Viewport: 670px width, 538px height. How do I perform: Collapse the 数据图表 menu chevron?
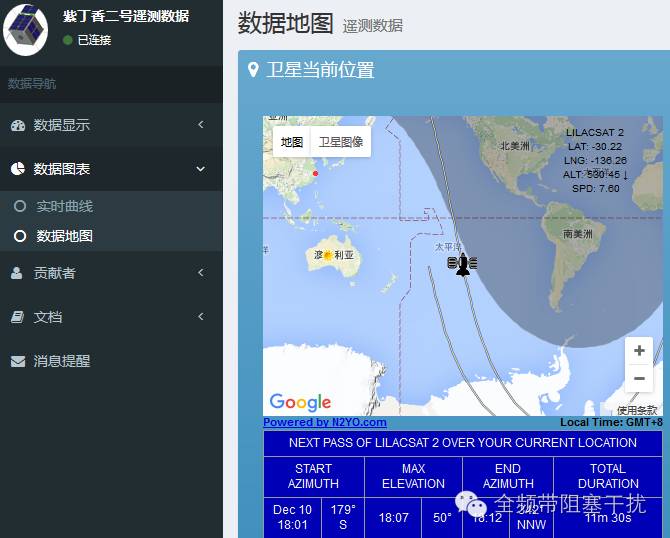(200, 169)
